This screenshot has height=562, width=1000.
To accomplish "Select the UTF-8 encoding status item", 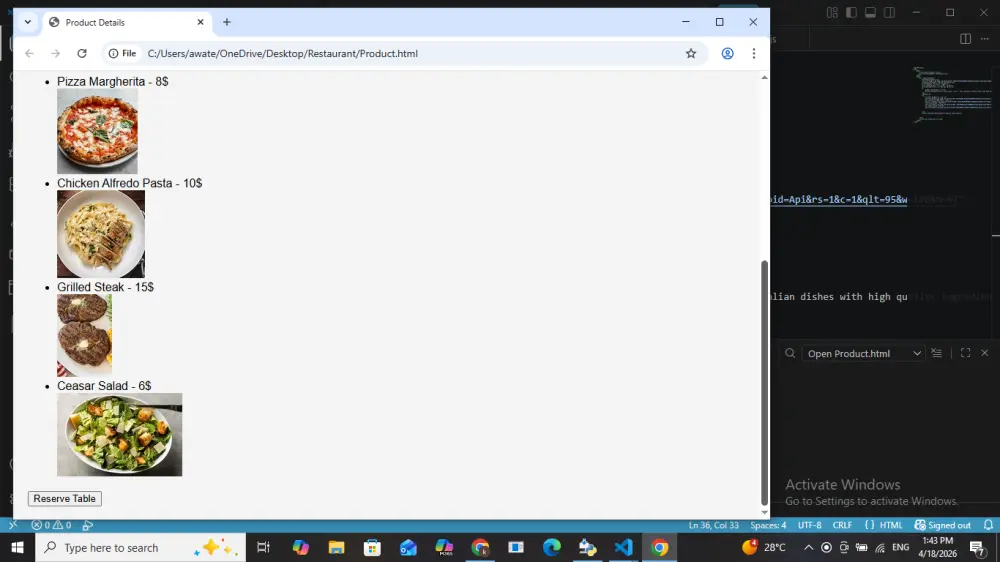I will (x=809, y=525).
